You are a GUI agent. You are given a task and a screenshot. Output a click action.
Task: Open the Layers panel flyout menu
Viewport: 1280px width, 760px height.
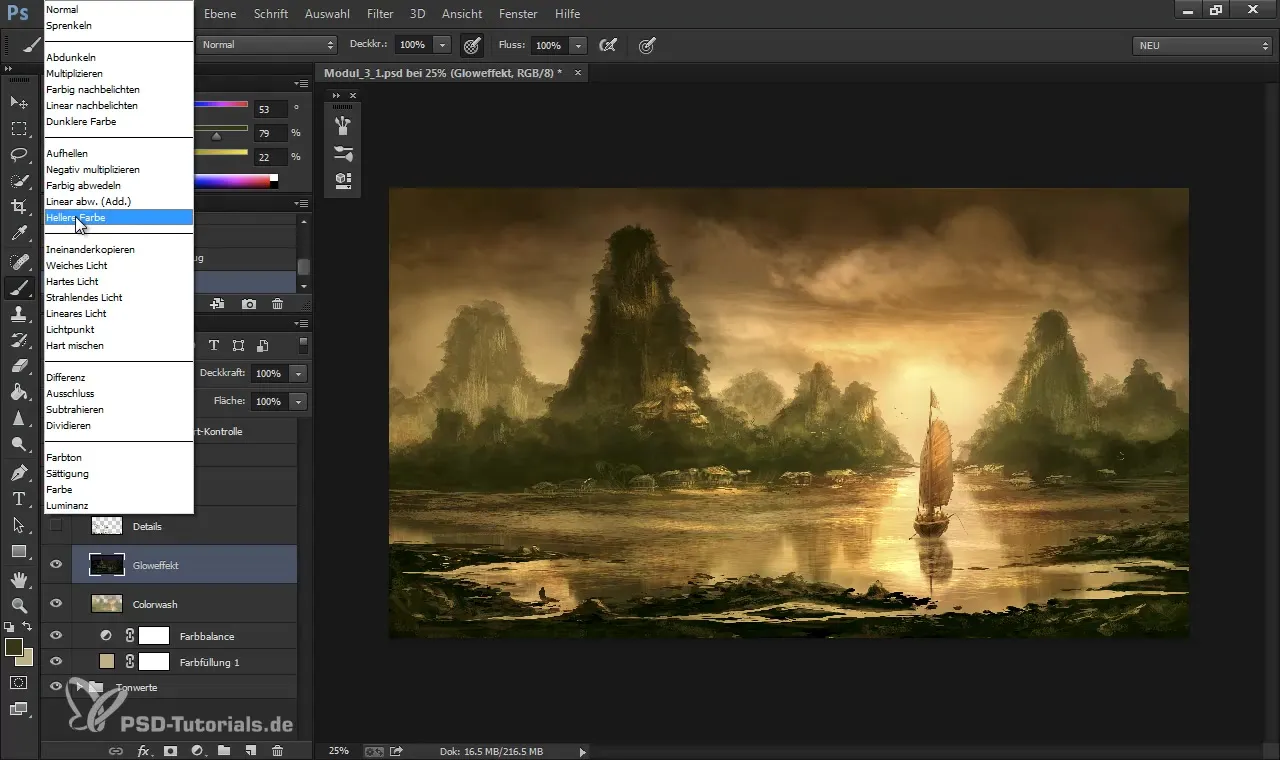pos(301,324)
